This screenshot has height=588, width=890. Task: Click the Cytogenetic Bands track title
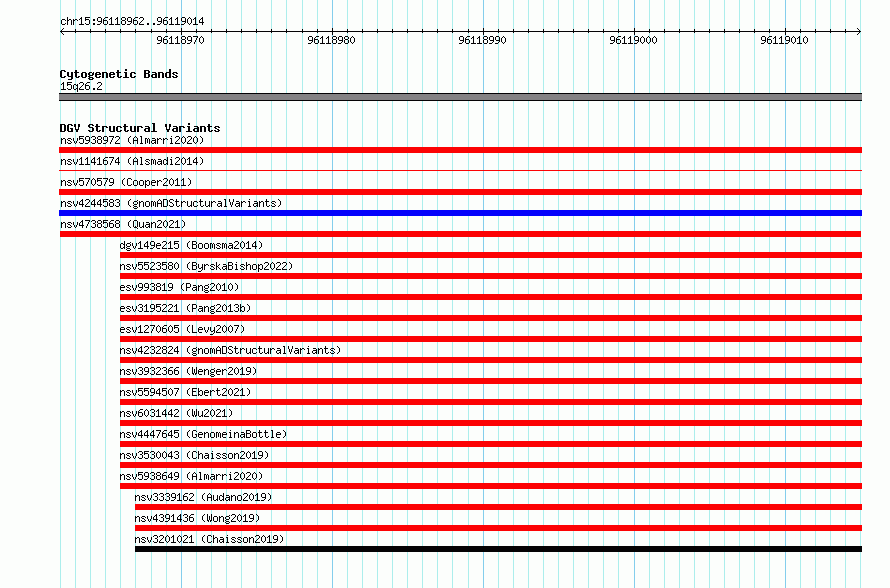119,74
